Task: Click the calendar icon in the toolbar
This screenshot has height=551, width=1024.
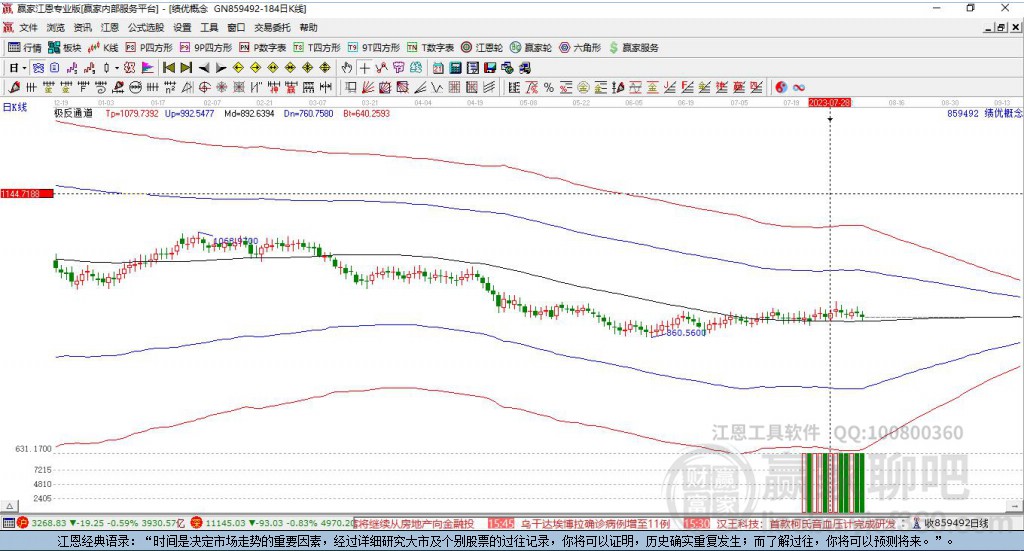Action: pos(438,68)
